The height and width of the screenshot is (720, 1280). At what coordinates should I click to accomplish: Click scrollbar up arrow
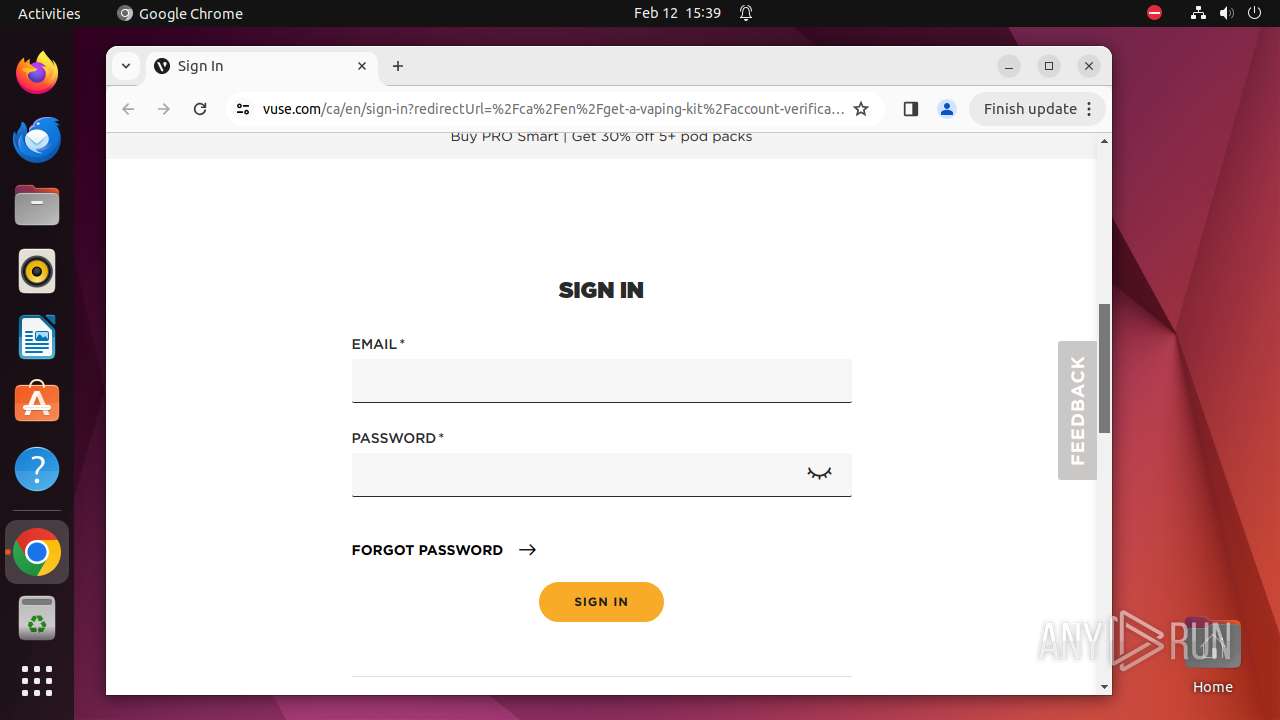[x=1104, y=141]
